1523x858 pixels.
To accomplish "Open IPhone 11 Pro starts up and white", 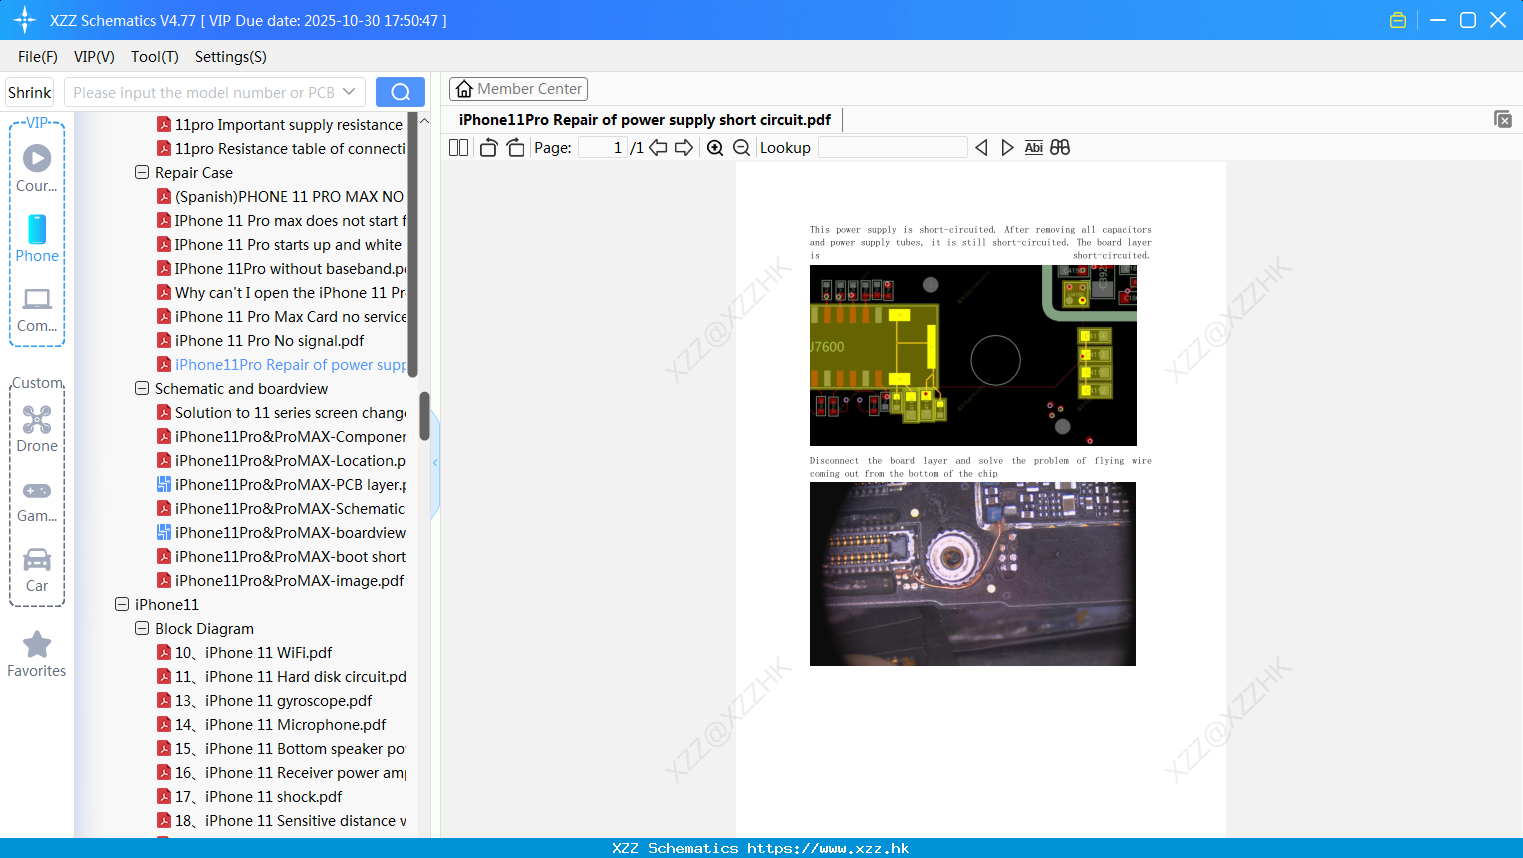I will [x=280, y=244].
